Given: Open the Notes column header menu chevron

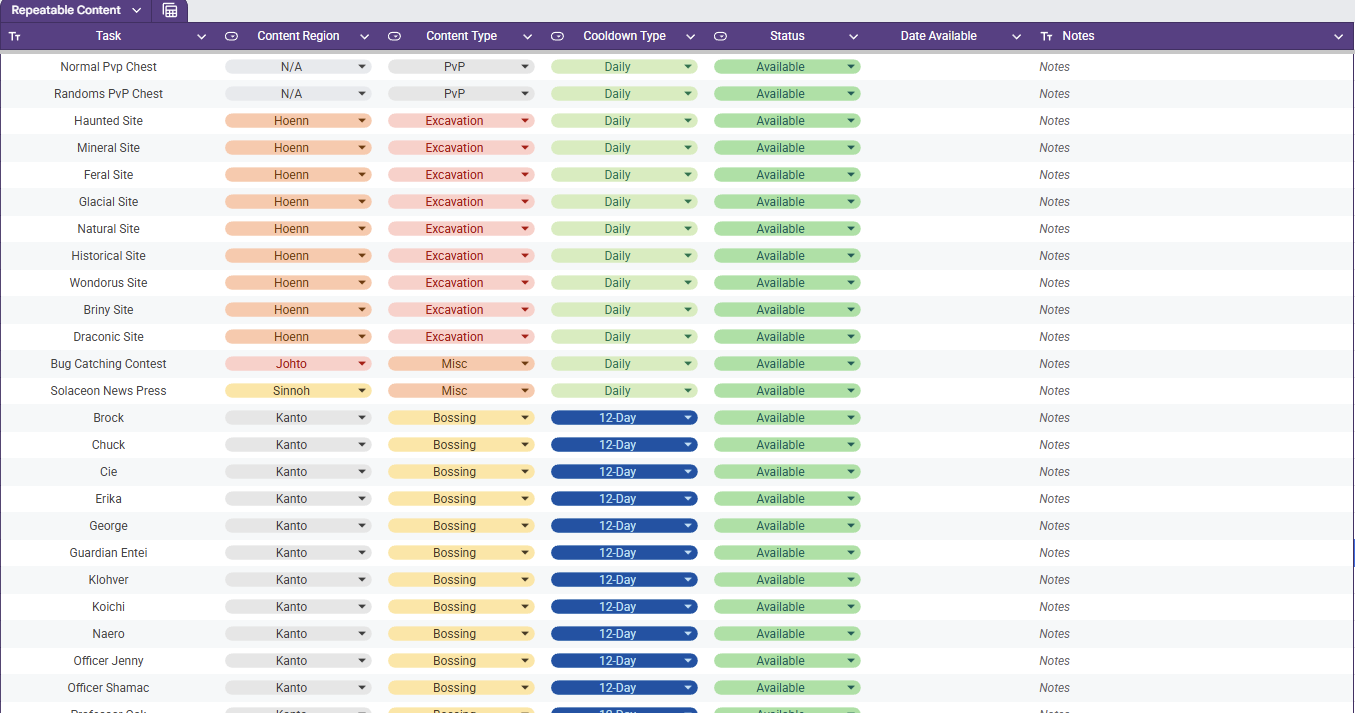Looking at the screenshot, I should [1339, 36].
